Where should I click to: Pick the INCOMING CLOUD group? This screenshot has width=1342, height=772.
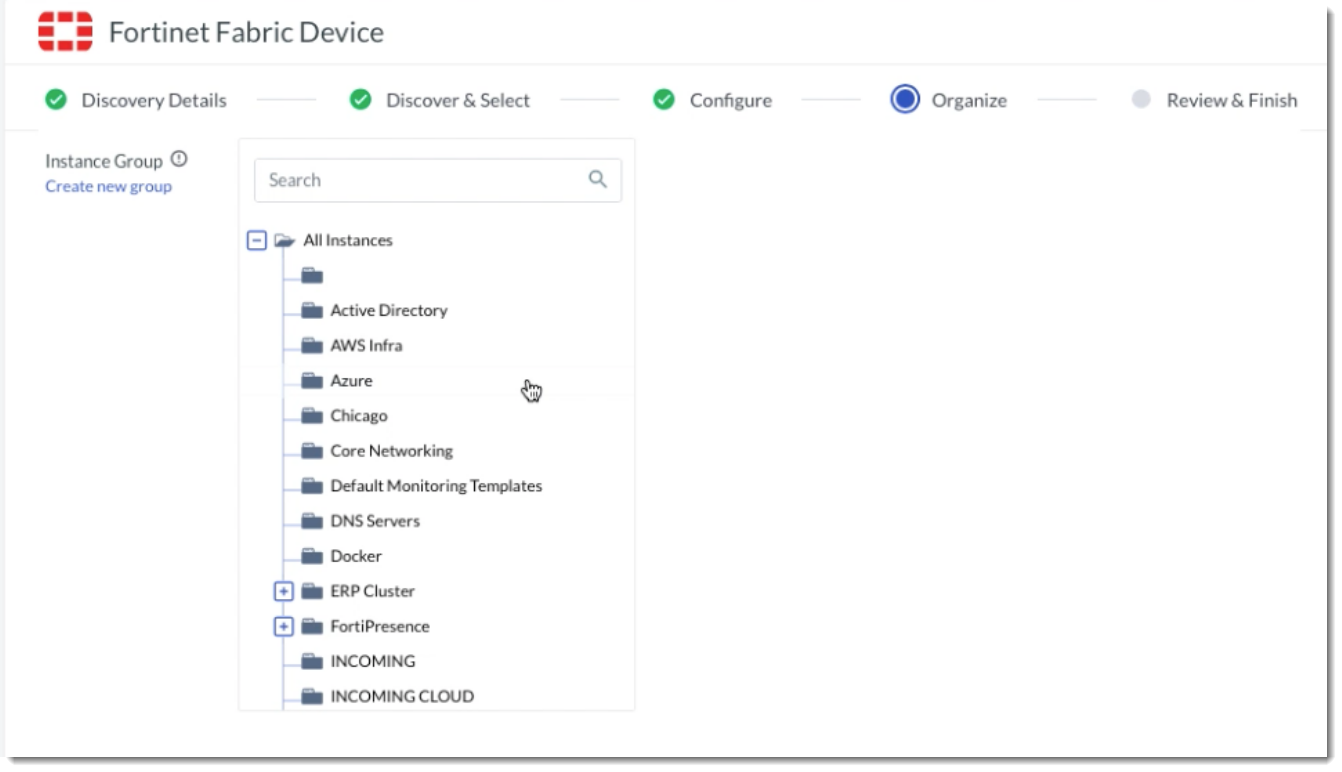click(402, 697)
